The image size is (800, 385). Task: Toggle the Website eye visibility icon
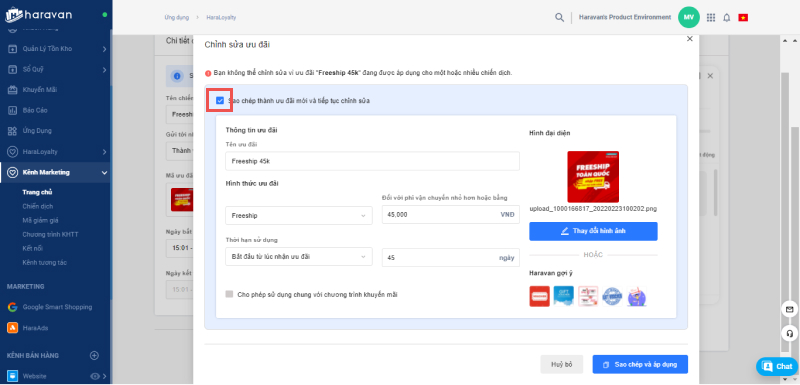point(94,376)
